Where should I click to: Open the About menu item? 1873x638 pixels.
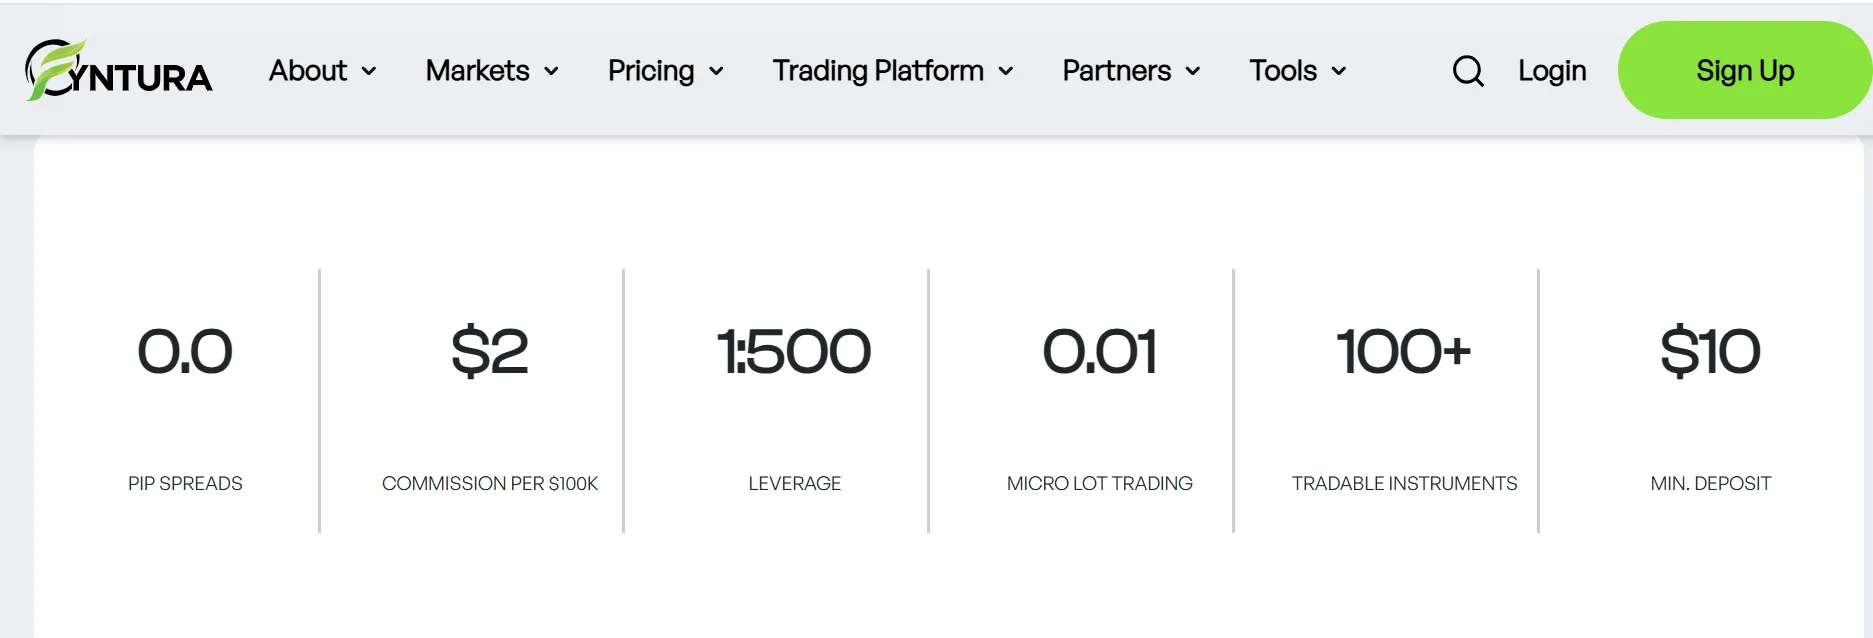pyautogui.click(x=308, y=70)
